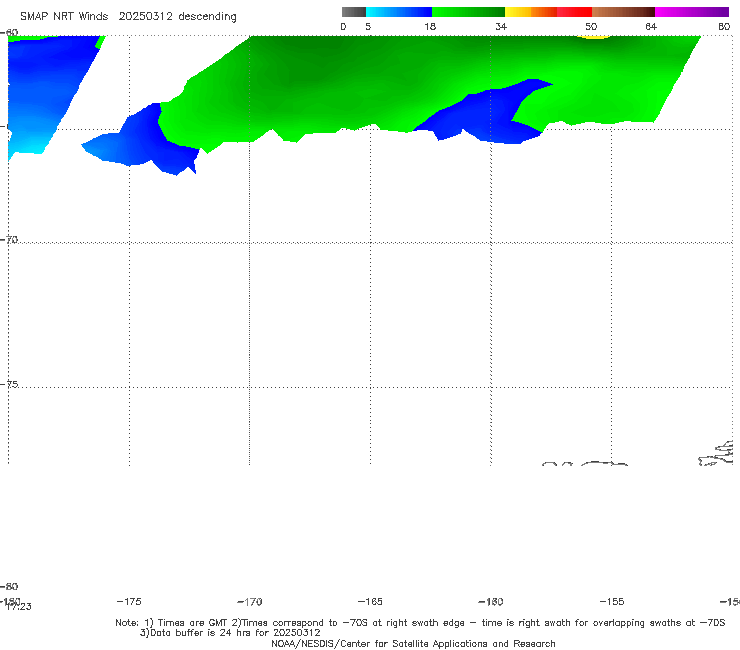Click the large green wind region near -165
This screenshot has width=740, height=650.
[x=368, y=85]
